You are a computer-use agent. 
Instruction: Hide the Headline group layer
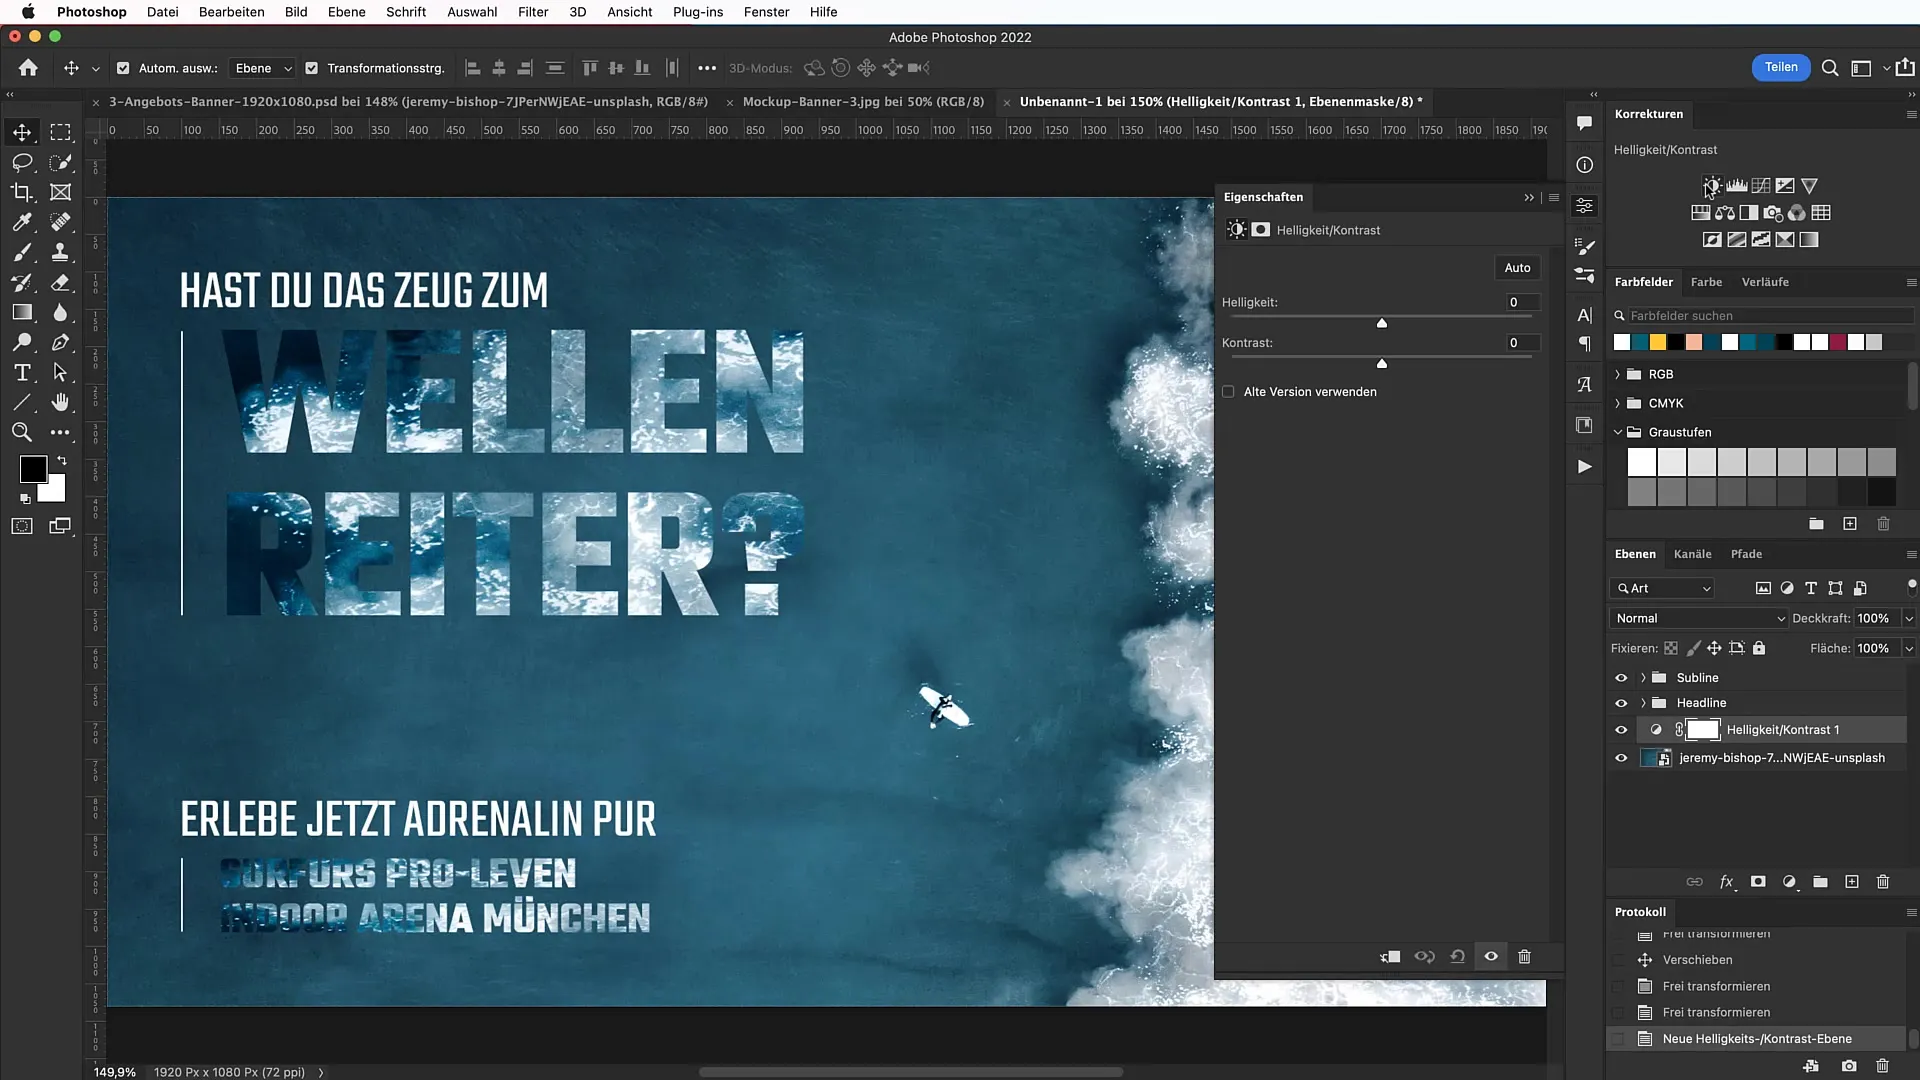click(1621, 703)
